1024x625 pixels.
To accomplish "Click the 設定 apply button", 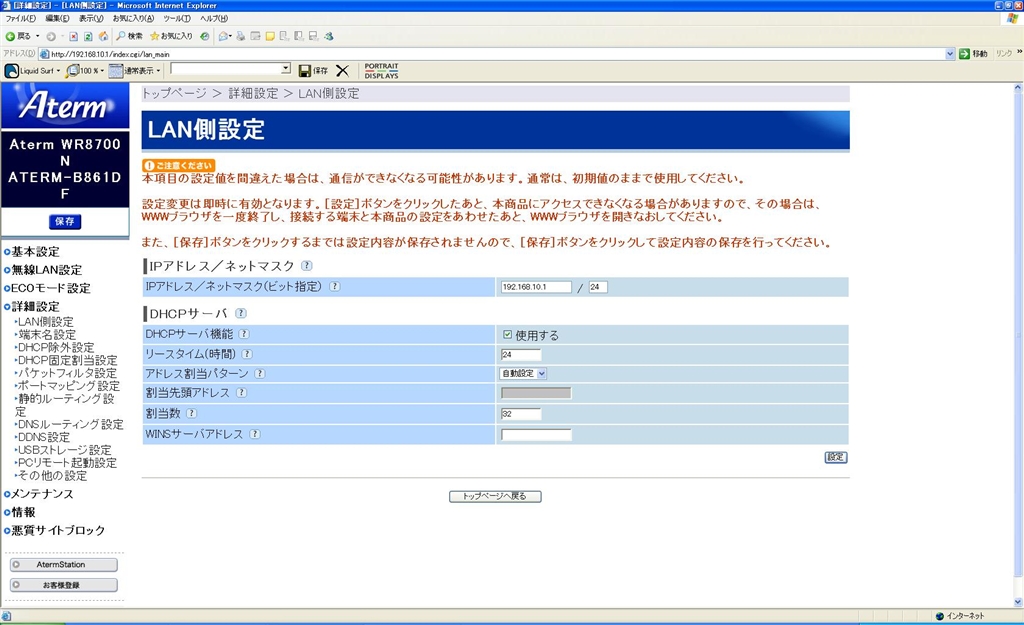I will (x=835, y=457).
